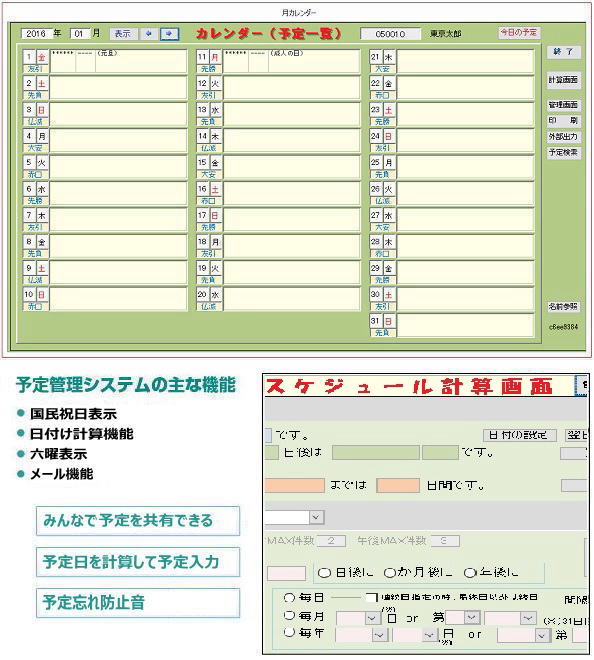Open the 毎月 day-of-month dropdown
Screen dimensions: 594x660
[x=372, y=618]
